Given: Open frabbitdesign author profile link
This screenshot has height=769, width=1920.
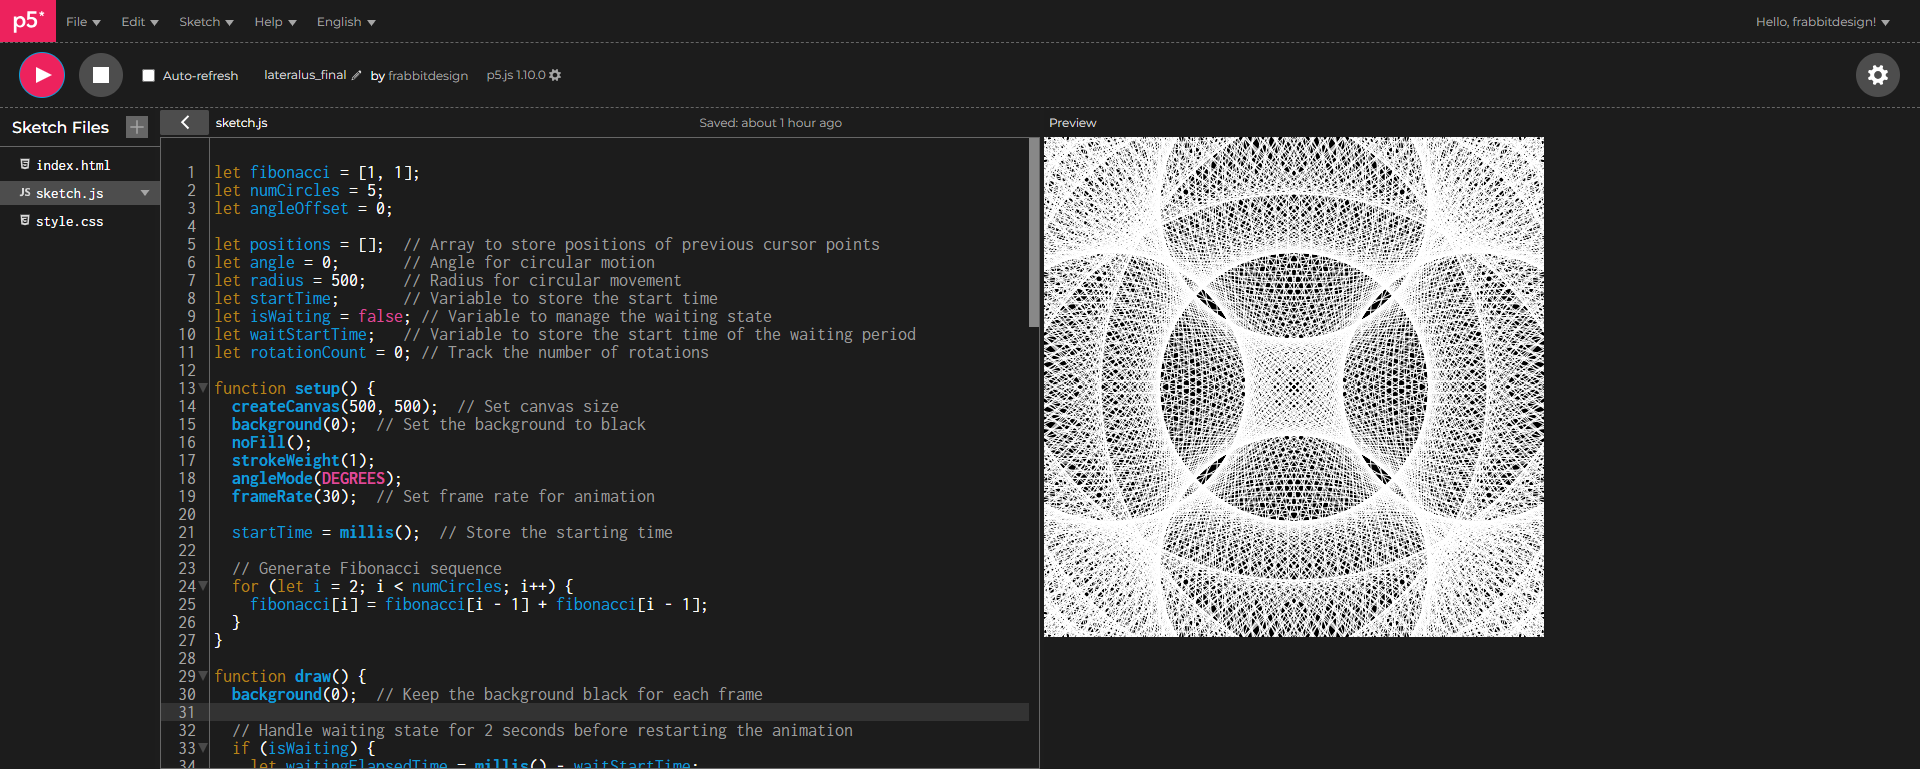Looking at the screenshot, I should (428, 76).
